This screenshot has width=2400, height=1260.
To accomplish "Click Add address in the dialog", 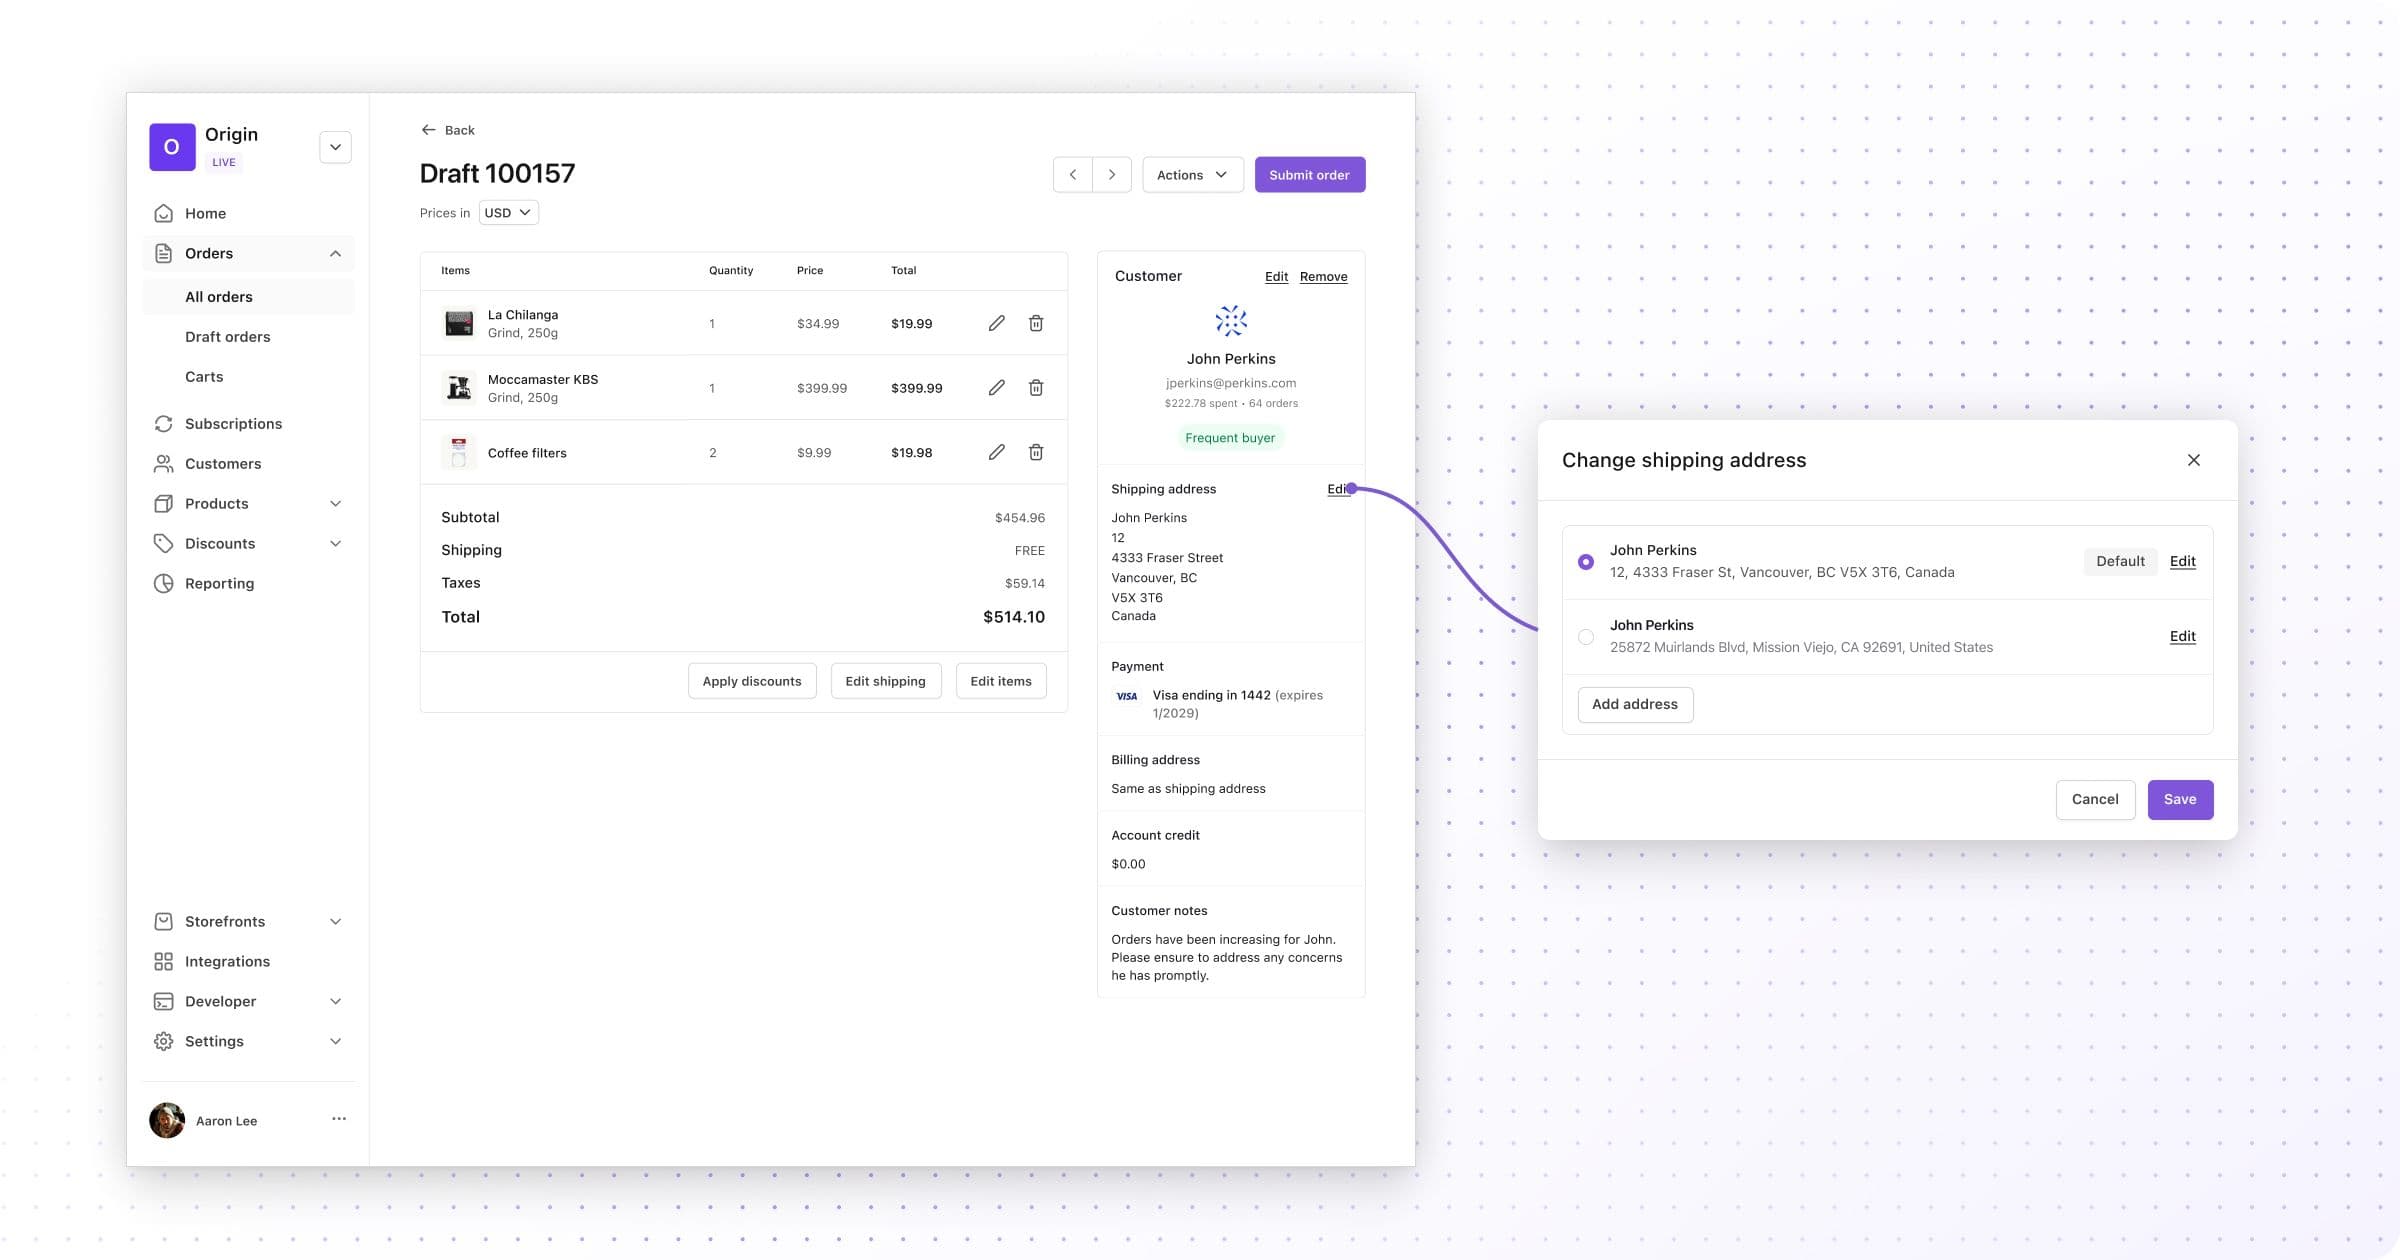I will [1635, 704].
